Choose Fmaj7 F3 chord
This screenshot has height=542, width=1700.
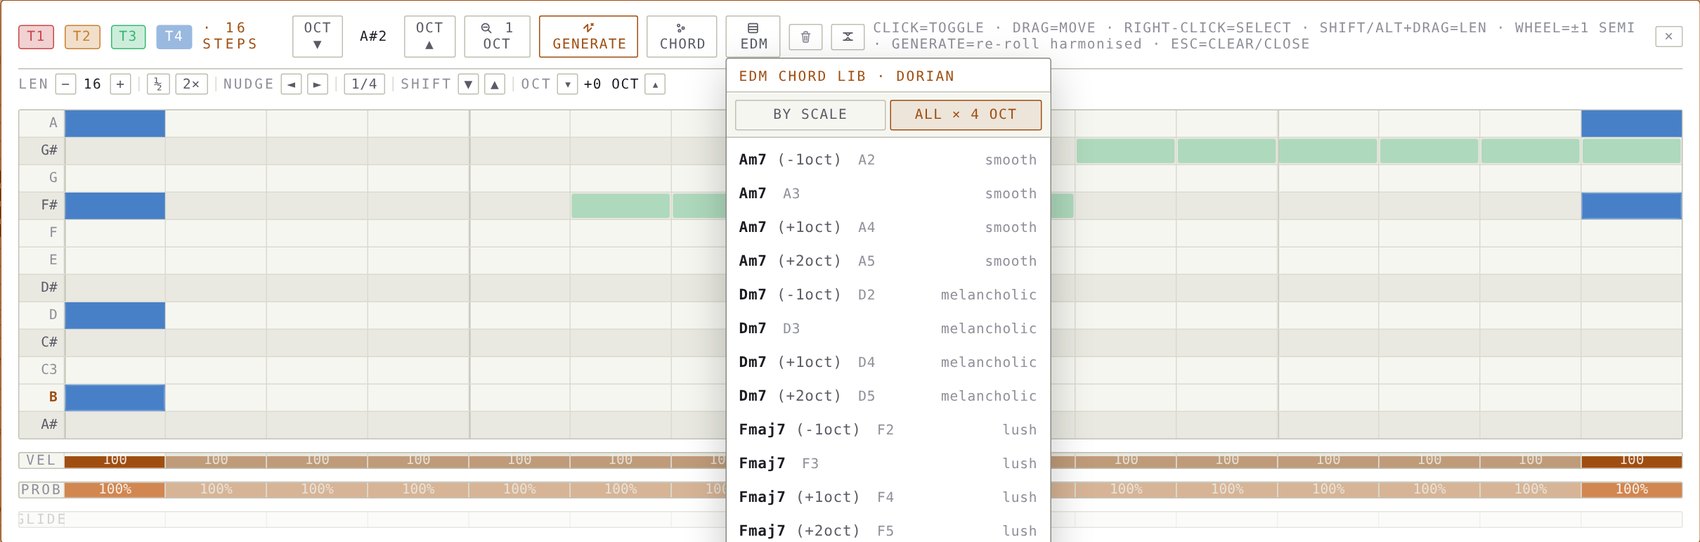click(888, 464)
